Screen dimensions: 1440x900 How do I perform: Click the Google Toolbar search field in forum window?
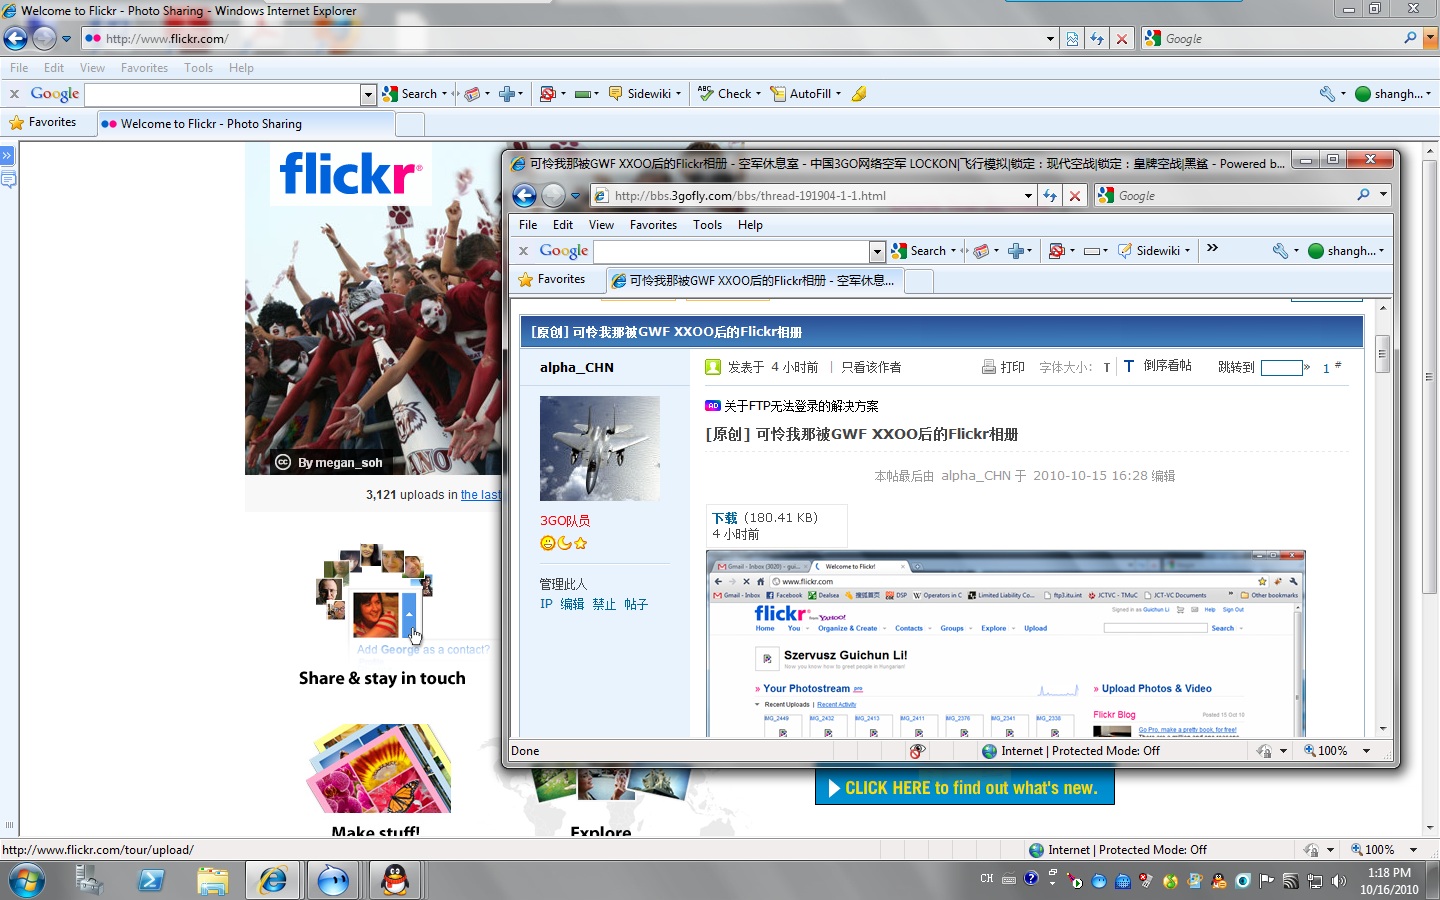pyautogui.click(x=731, y=251)
